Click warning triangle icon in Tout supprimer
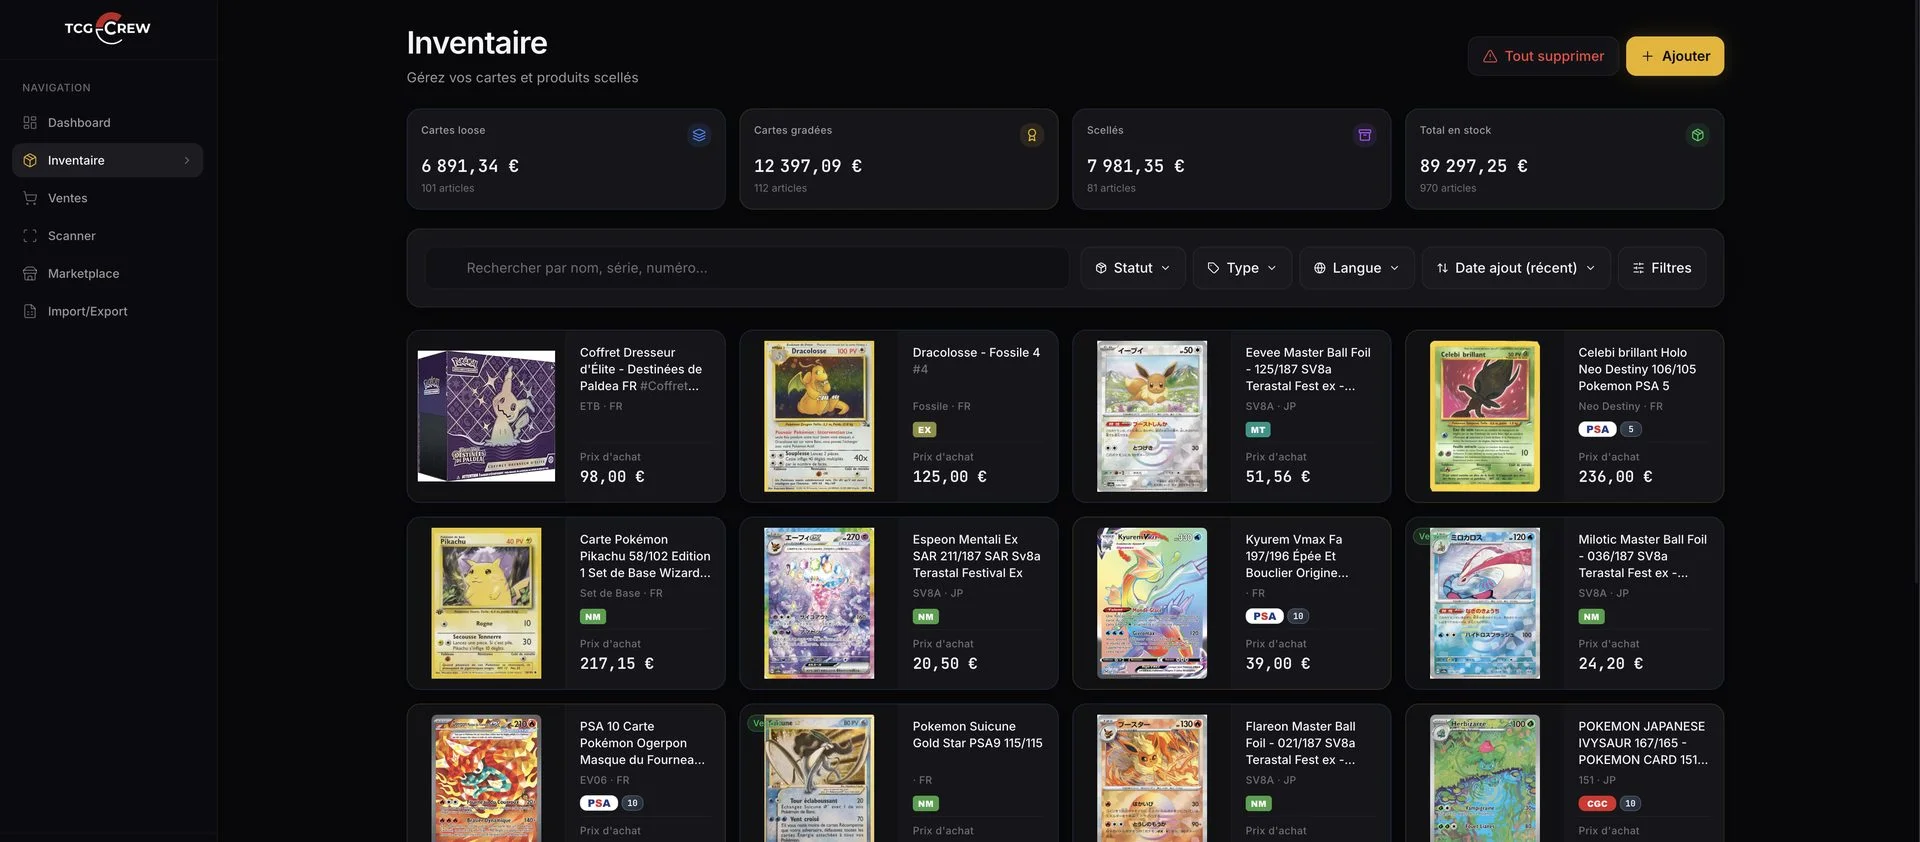1920x842 pixels. tap(1490, 56)
